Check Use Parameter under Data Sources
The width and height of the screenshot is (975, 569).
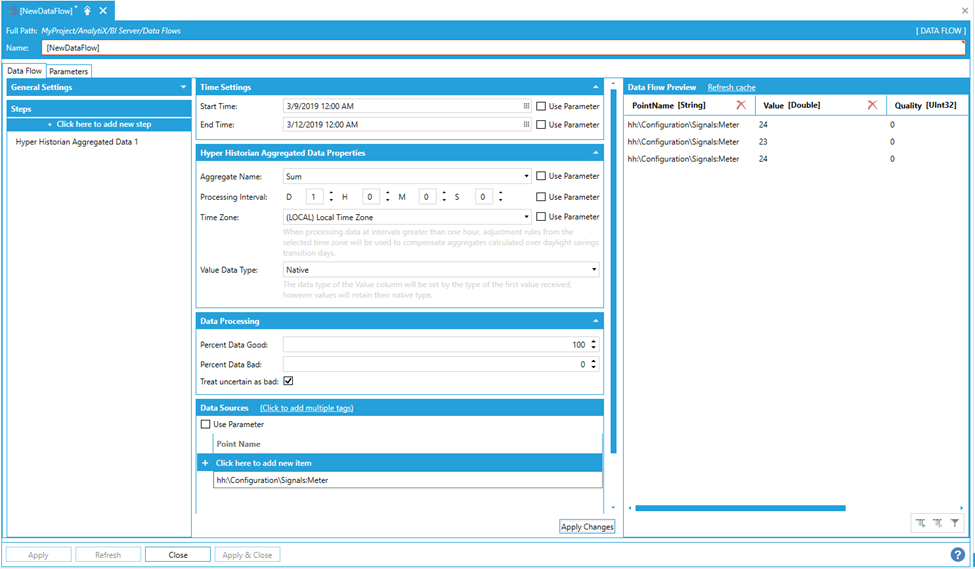pyautogui.click(x=206, y=424)
